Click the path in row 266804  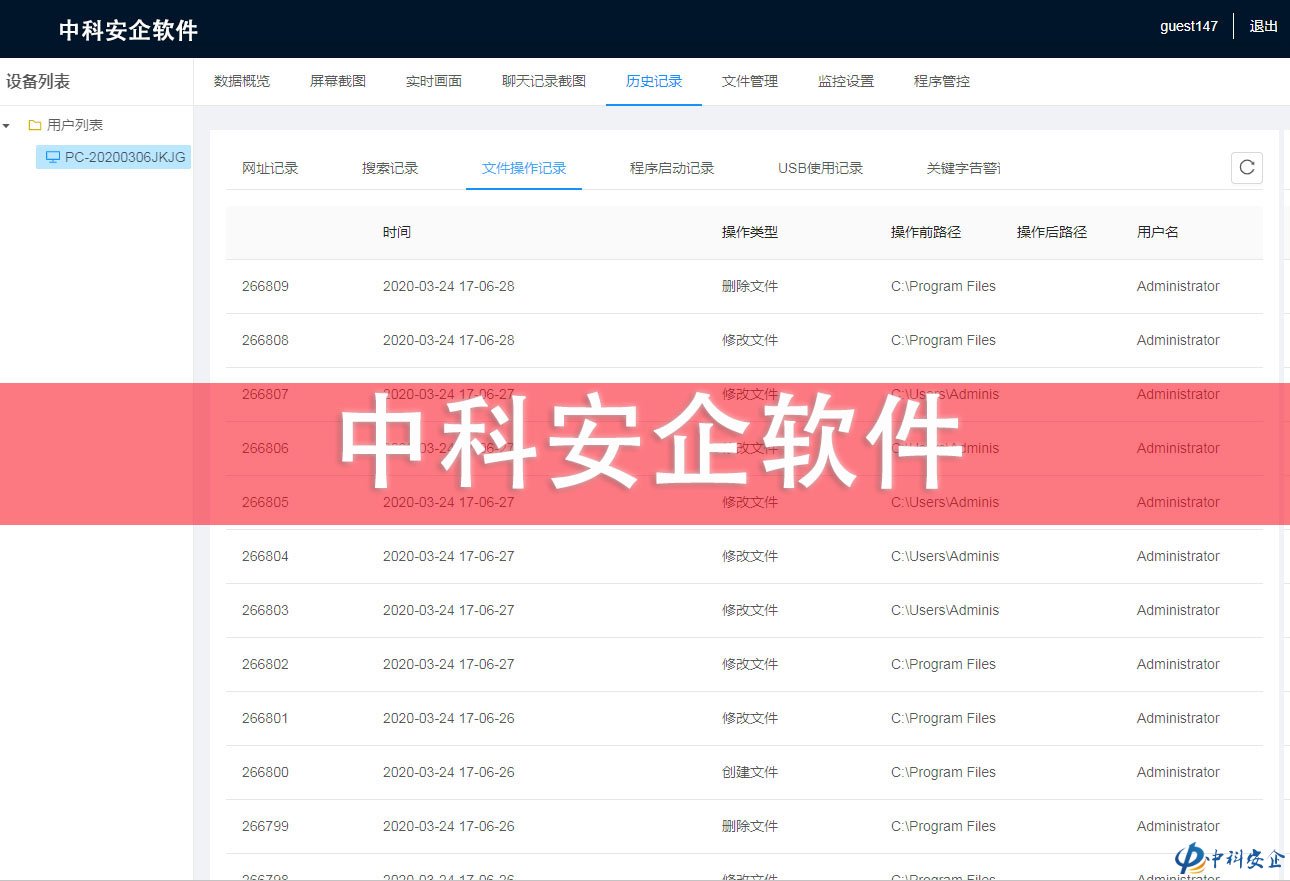[x=945, y=556]
